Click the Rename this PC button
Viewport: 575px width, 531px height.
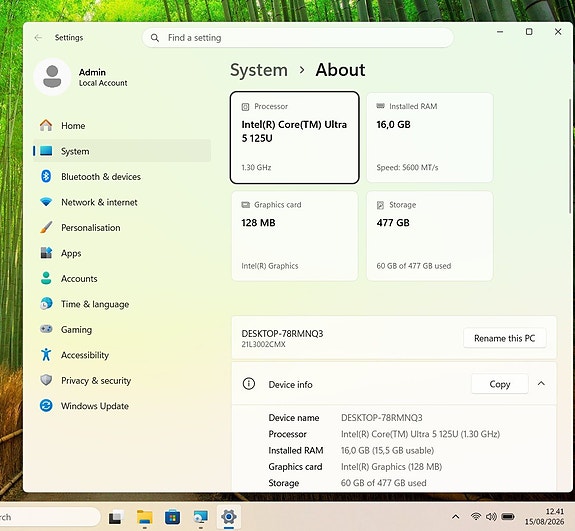coord(505,338)
